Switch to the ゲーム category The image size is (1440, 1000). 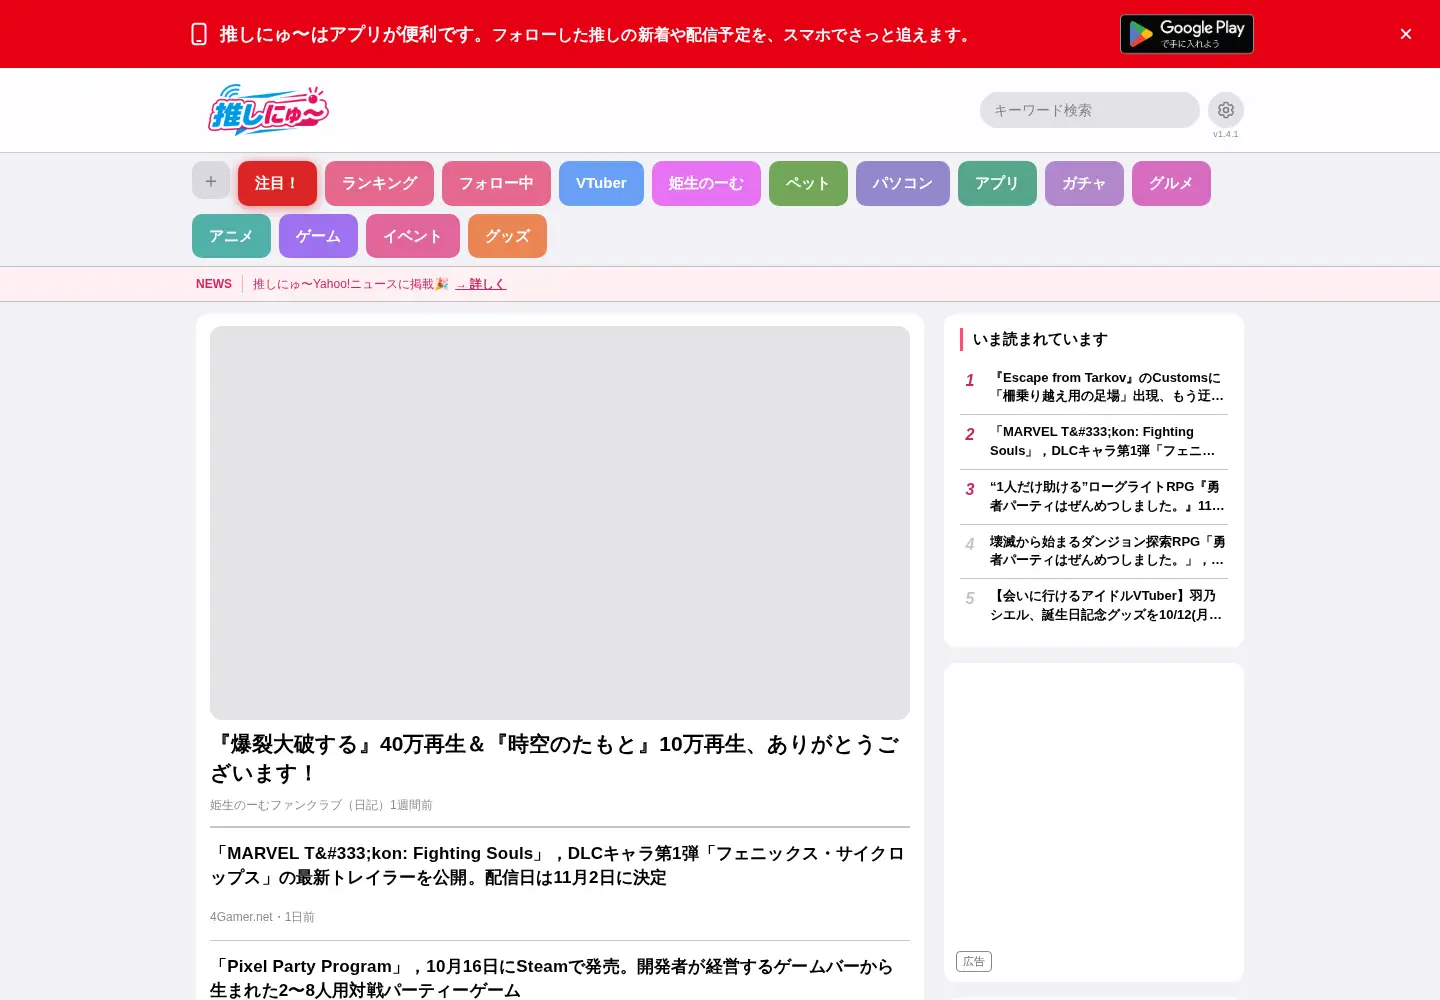pyautogui.click(x=318, y=236)
